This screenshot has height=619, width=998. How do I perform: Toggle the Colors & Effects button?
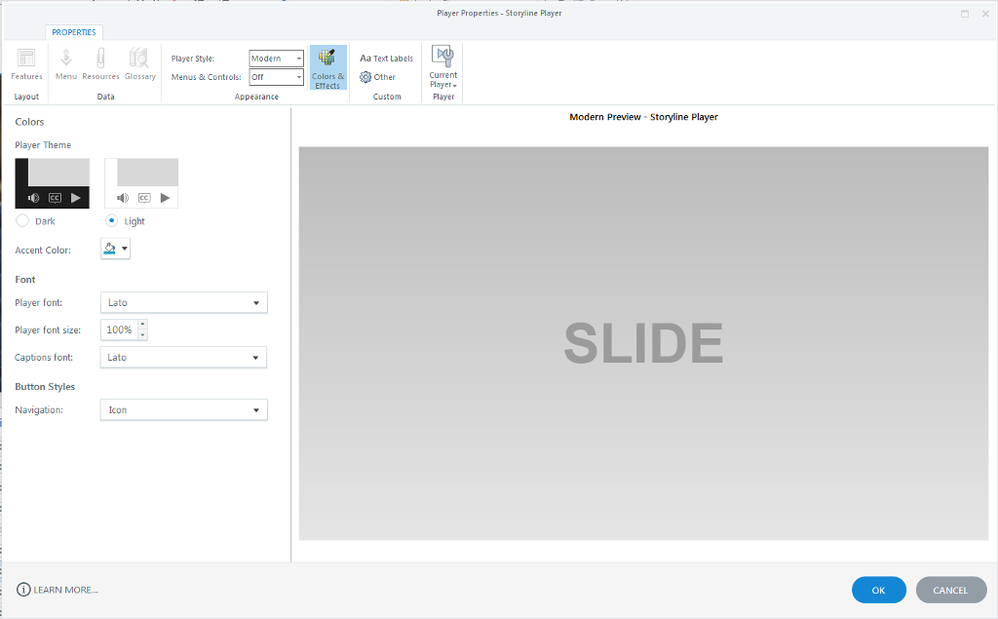[x=328, y=67]
